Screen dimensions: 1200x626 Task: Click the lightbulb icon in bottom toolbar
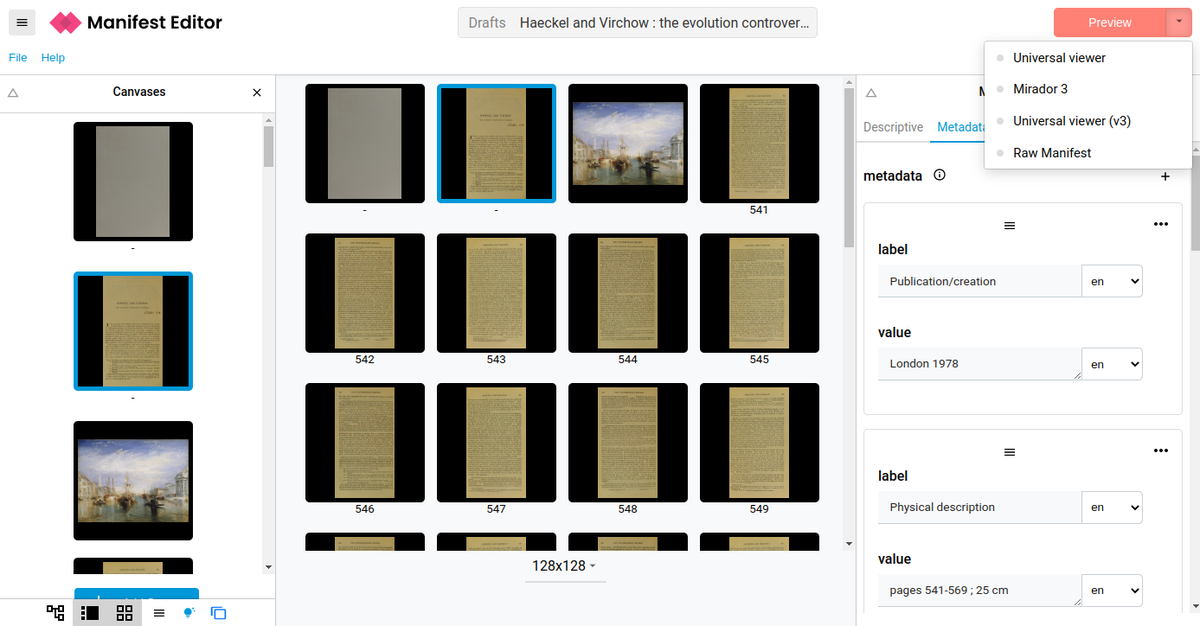coord(188,613)
